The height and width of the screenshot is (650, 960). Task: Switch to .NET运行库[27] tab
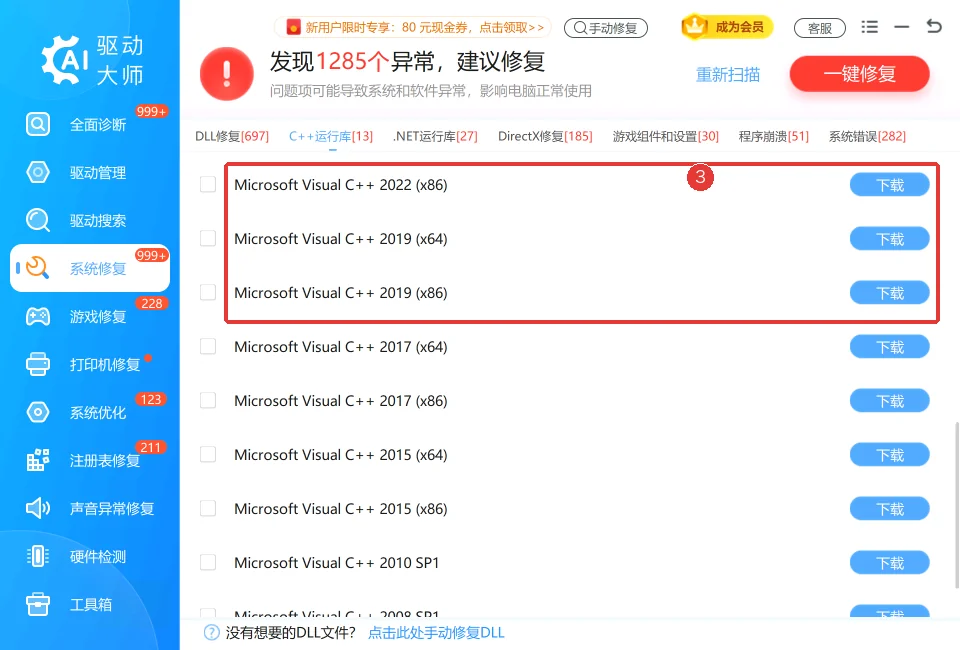435,136
